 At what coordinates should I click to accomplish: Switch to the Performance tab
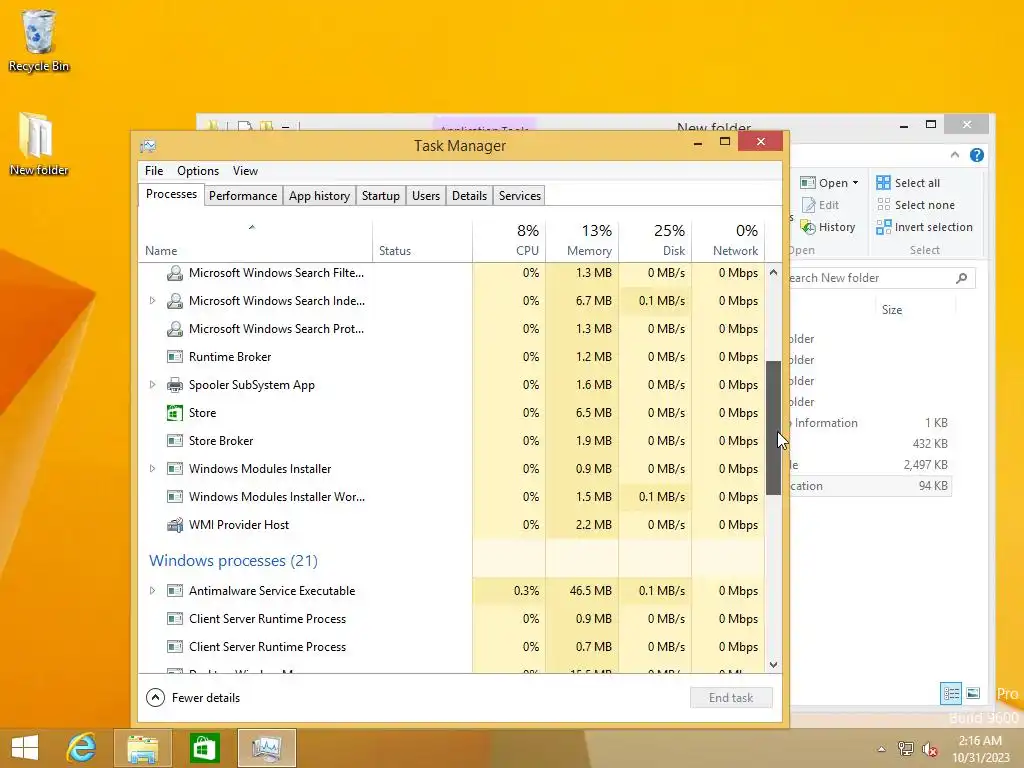[x=243, y=196]
